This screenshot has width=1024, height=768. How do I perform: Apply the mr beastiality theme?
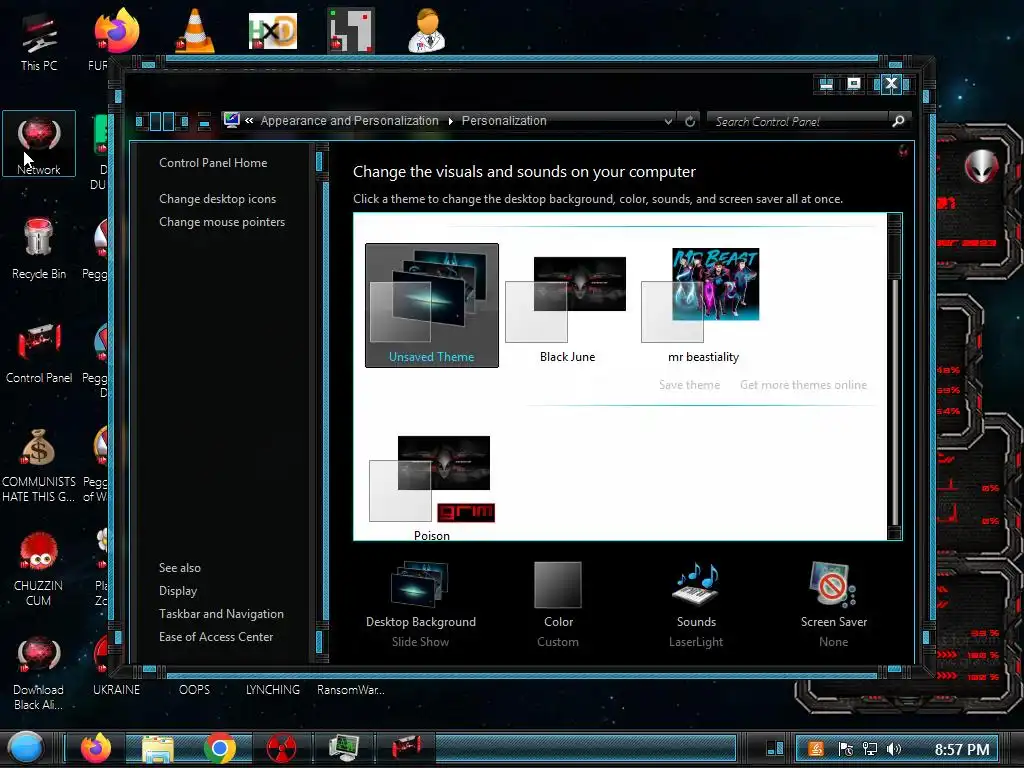[703, 305]
